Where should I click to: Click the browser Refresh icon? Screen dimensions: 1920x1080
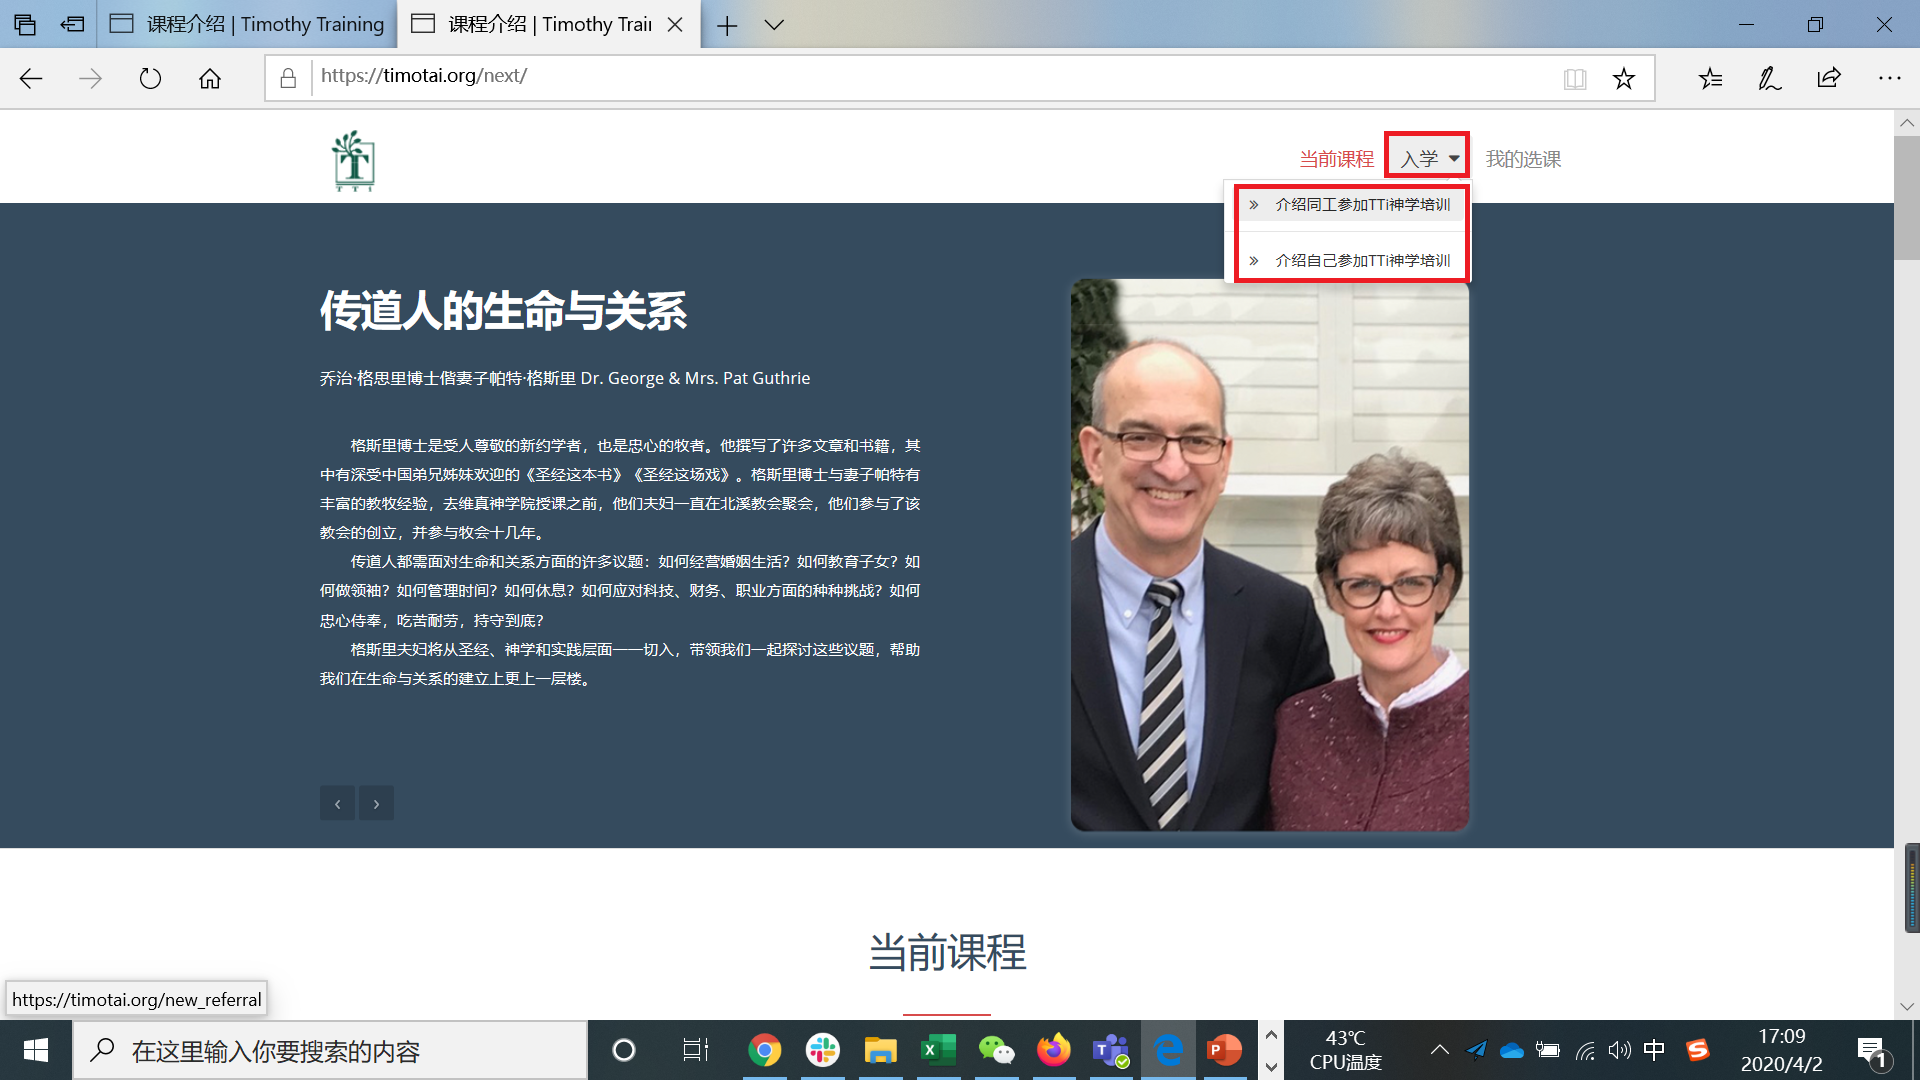tap(150, 78)
